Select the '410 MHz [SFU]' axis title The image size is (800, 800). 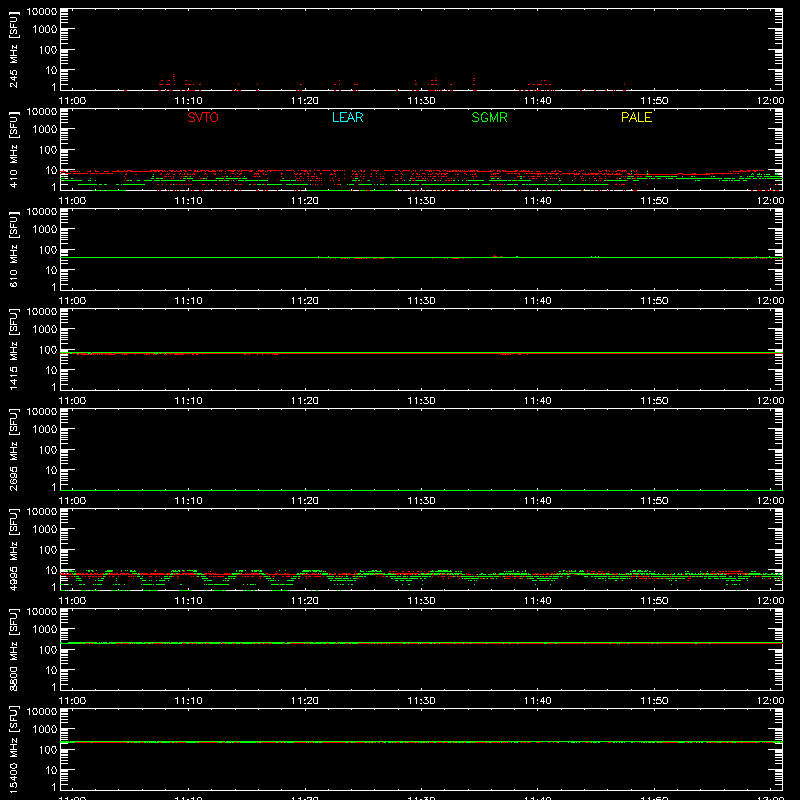click(x=13, y=149)
